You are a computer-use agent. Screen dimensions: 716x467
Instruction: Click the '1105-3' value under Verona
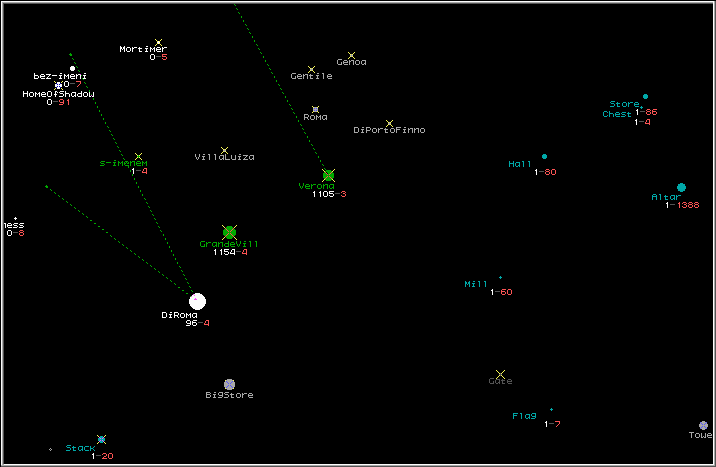329,194
